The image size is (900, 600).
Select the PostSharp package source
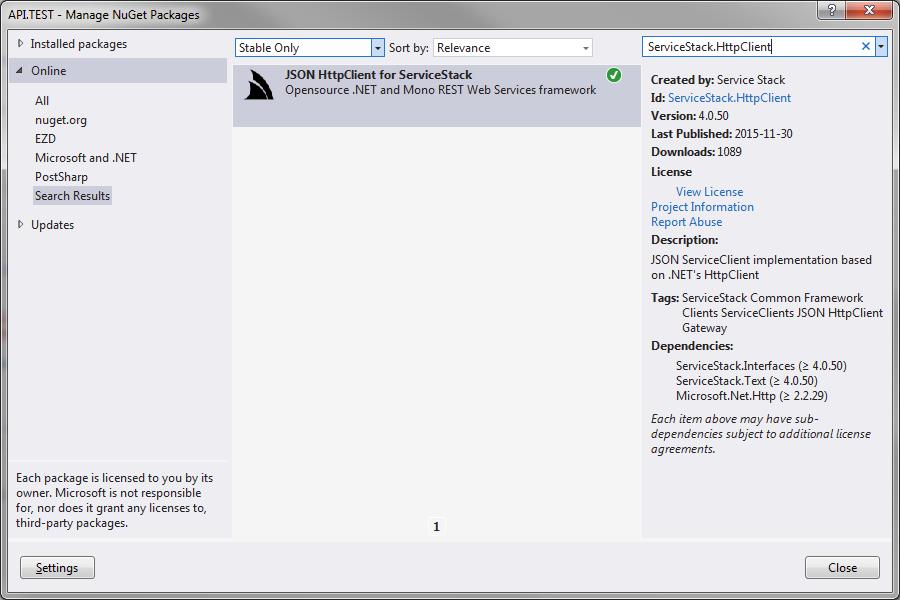[x=61, y=177]
